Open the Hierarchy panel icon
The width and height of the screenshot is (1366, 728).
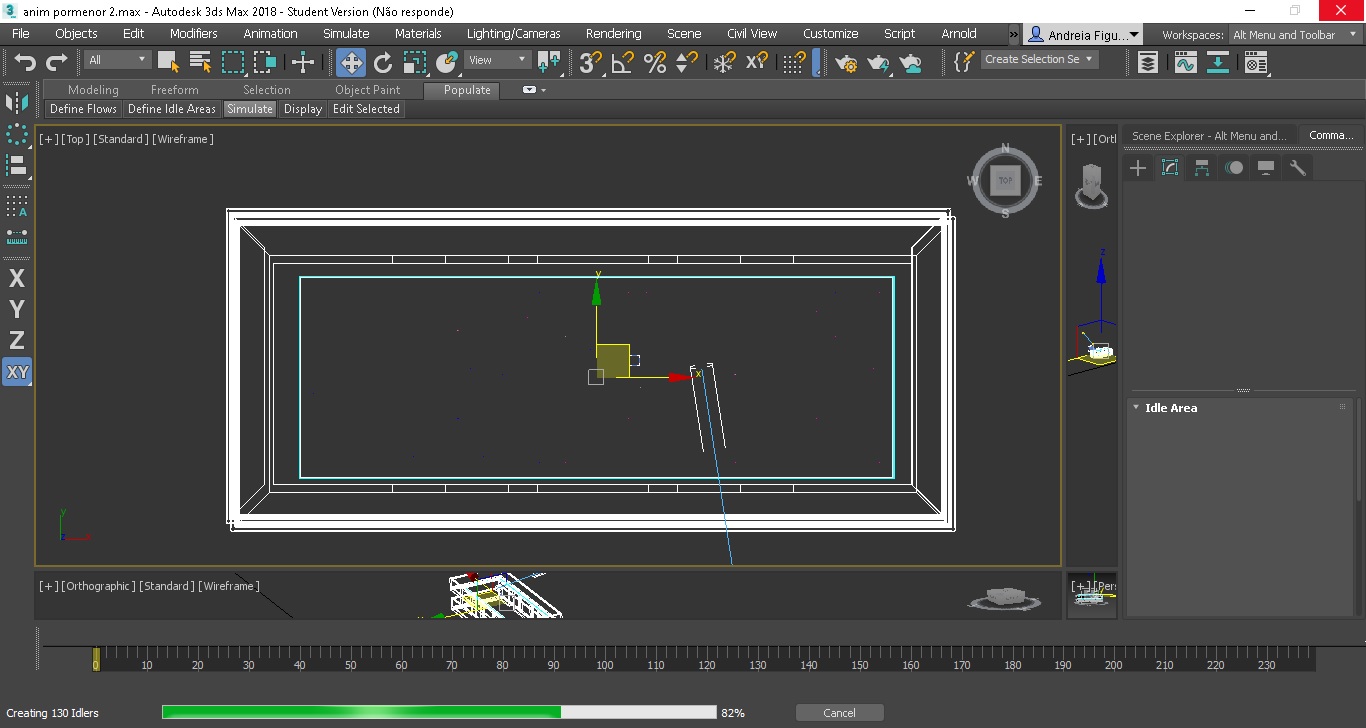click(1202, 168)
